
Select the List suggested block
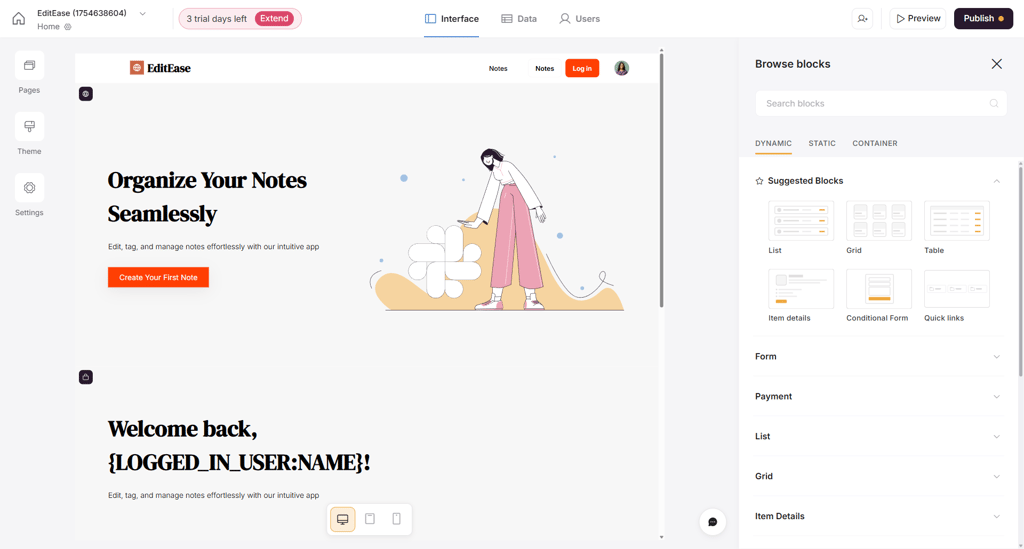click(x=801, y=228)
